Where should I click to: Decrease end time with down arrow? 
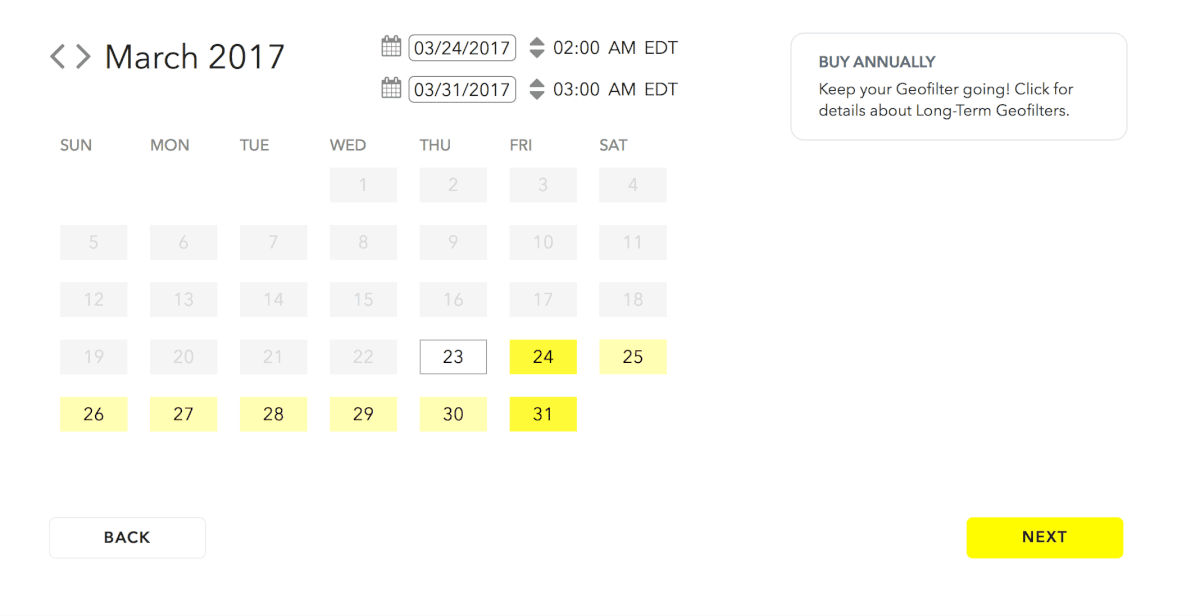[x=537, y=95]
